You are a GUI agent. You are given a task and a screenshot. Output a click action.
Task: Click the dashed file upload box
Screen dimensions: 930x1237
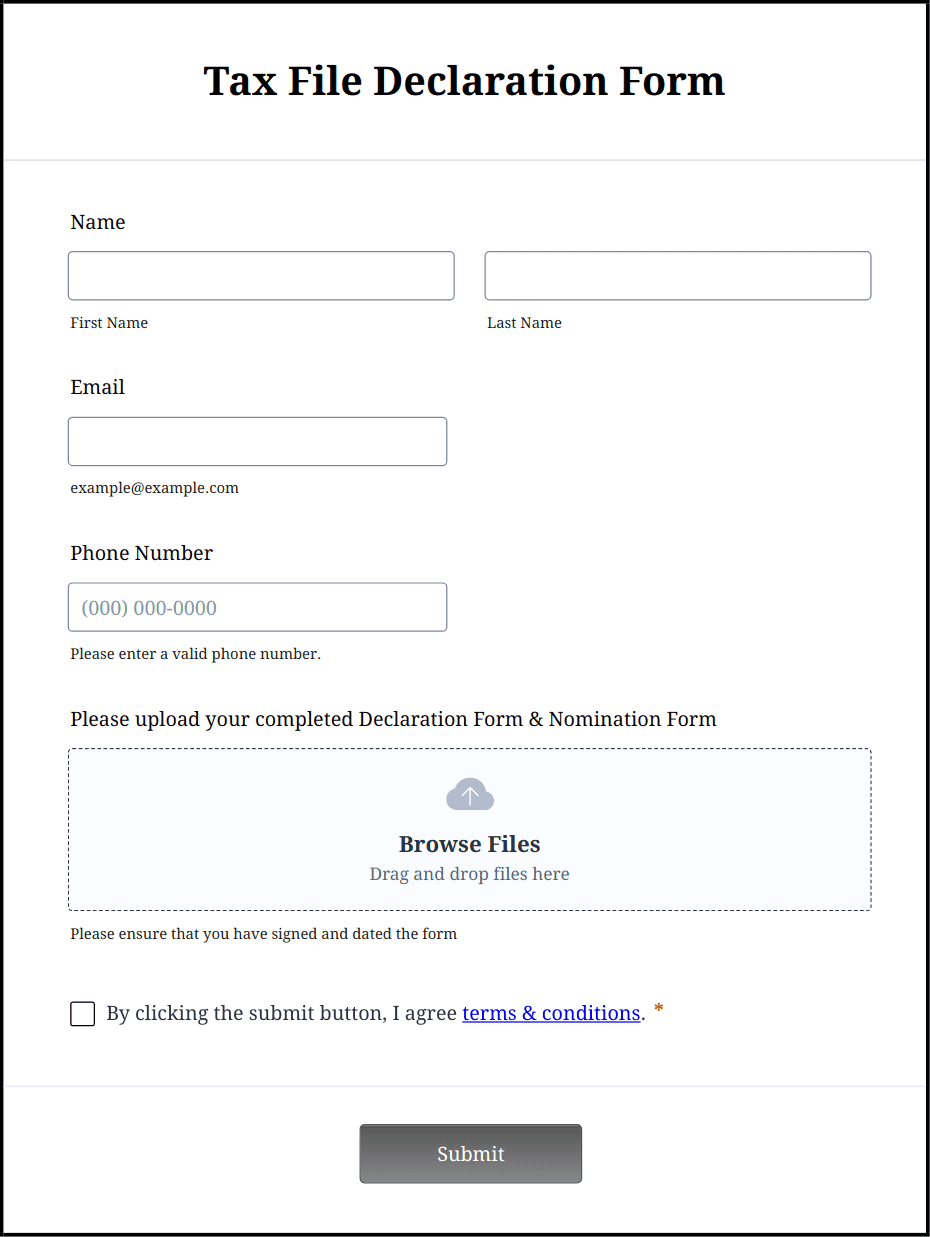(470, 829)
